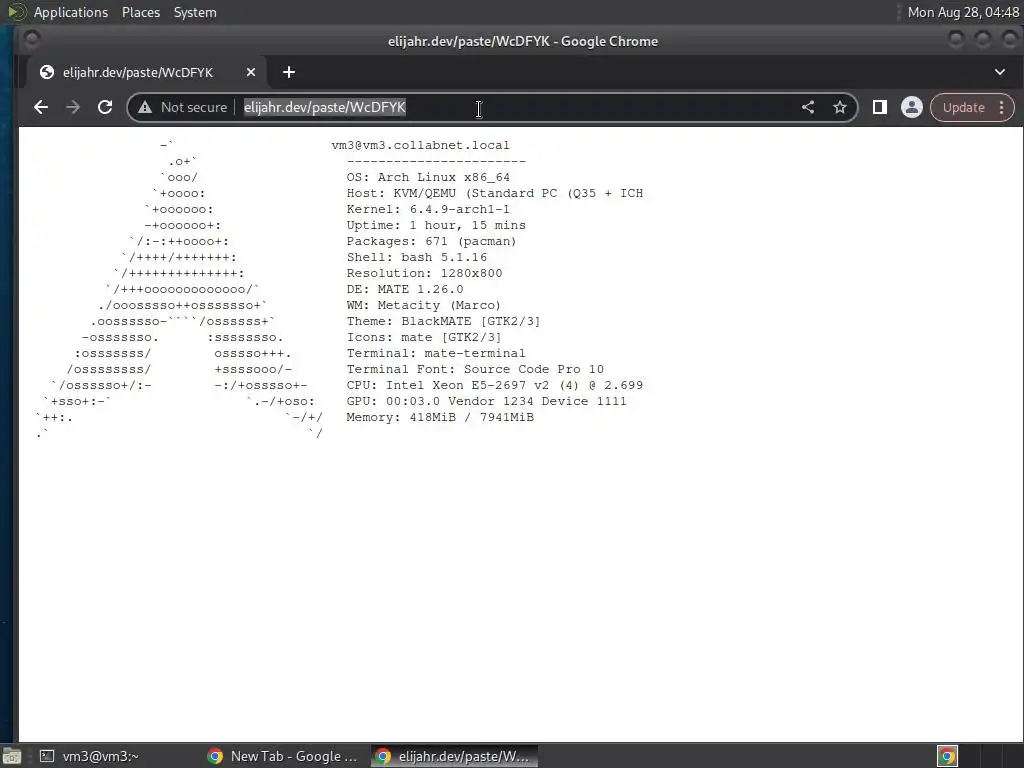Reload the page with the refresh icon

point(104,107)
